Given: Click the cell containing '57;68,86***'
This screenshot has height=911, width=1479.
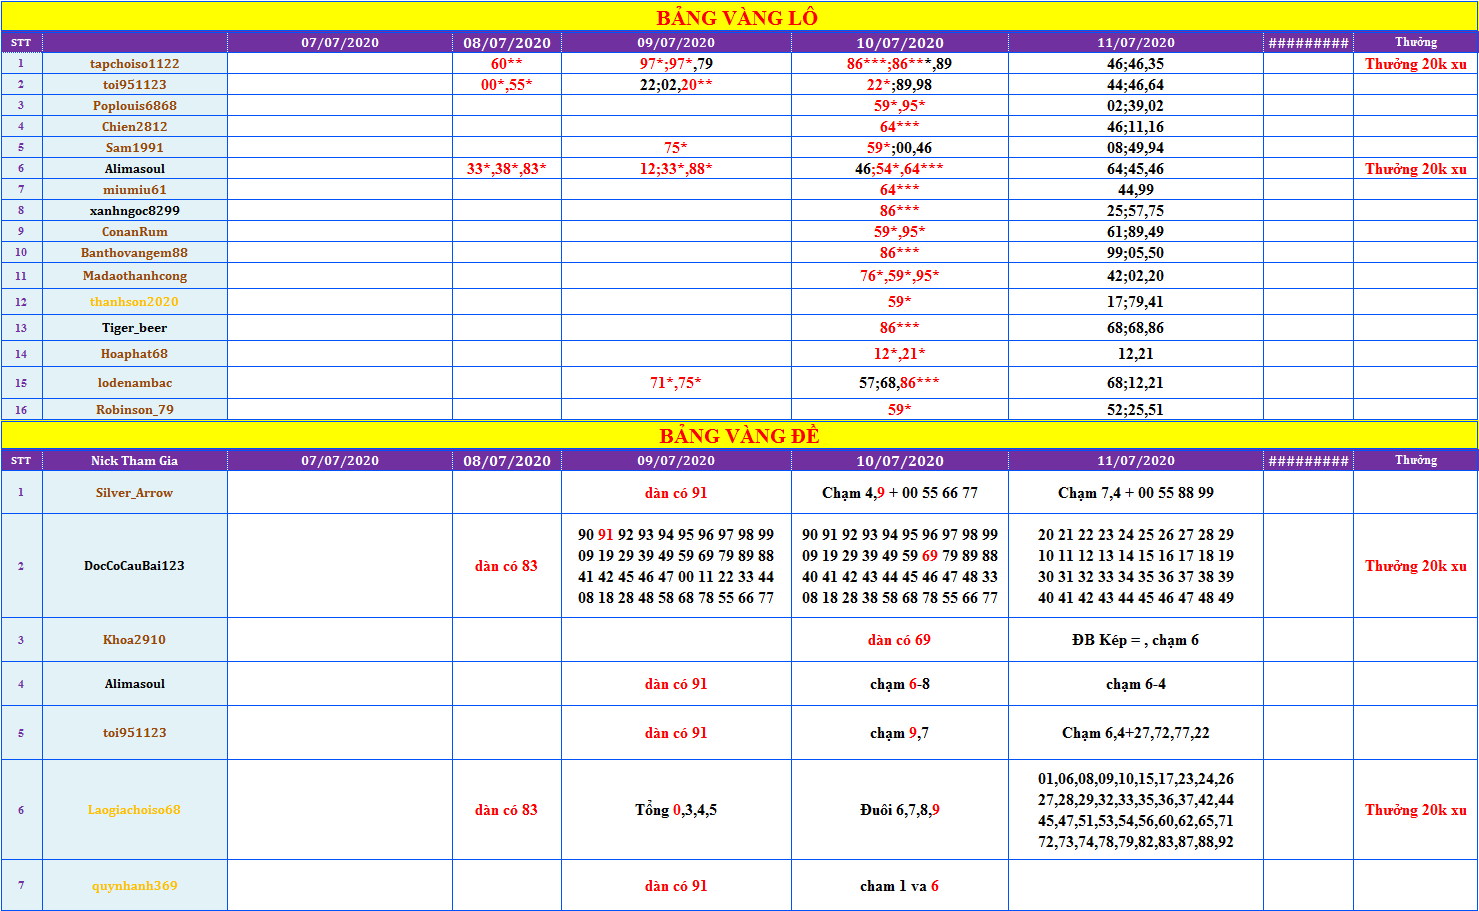Looking at the screenshot, I should point(900,383).
